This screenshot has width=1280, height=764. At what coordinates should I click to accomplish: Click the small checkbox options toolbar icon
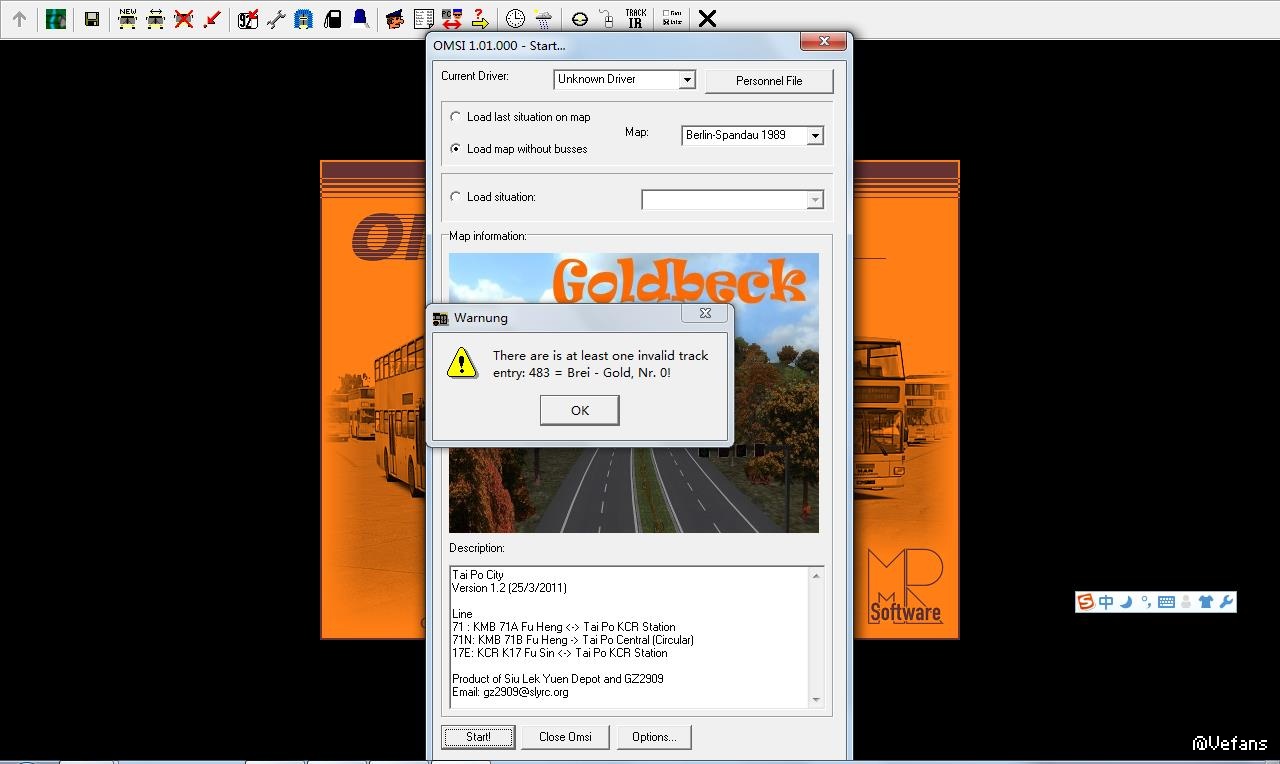point(672,19)
